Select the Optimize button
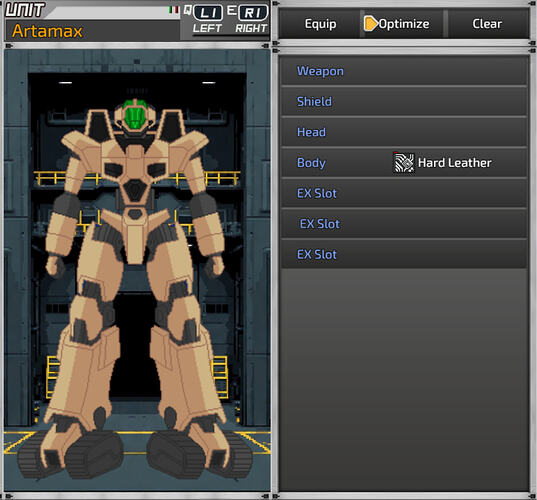Screen dimensions: 537x500 point(403,24)
